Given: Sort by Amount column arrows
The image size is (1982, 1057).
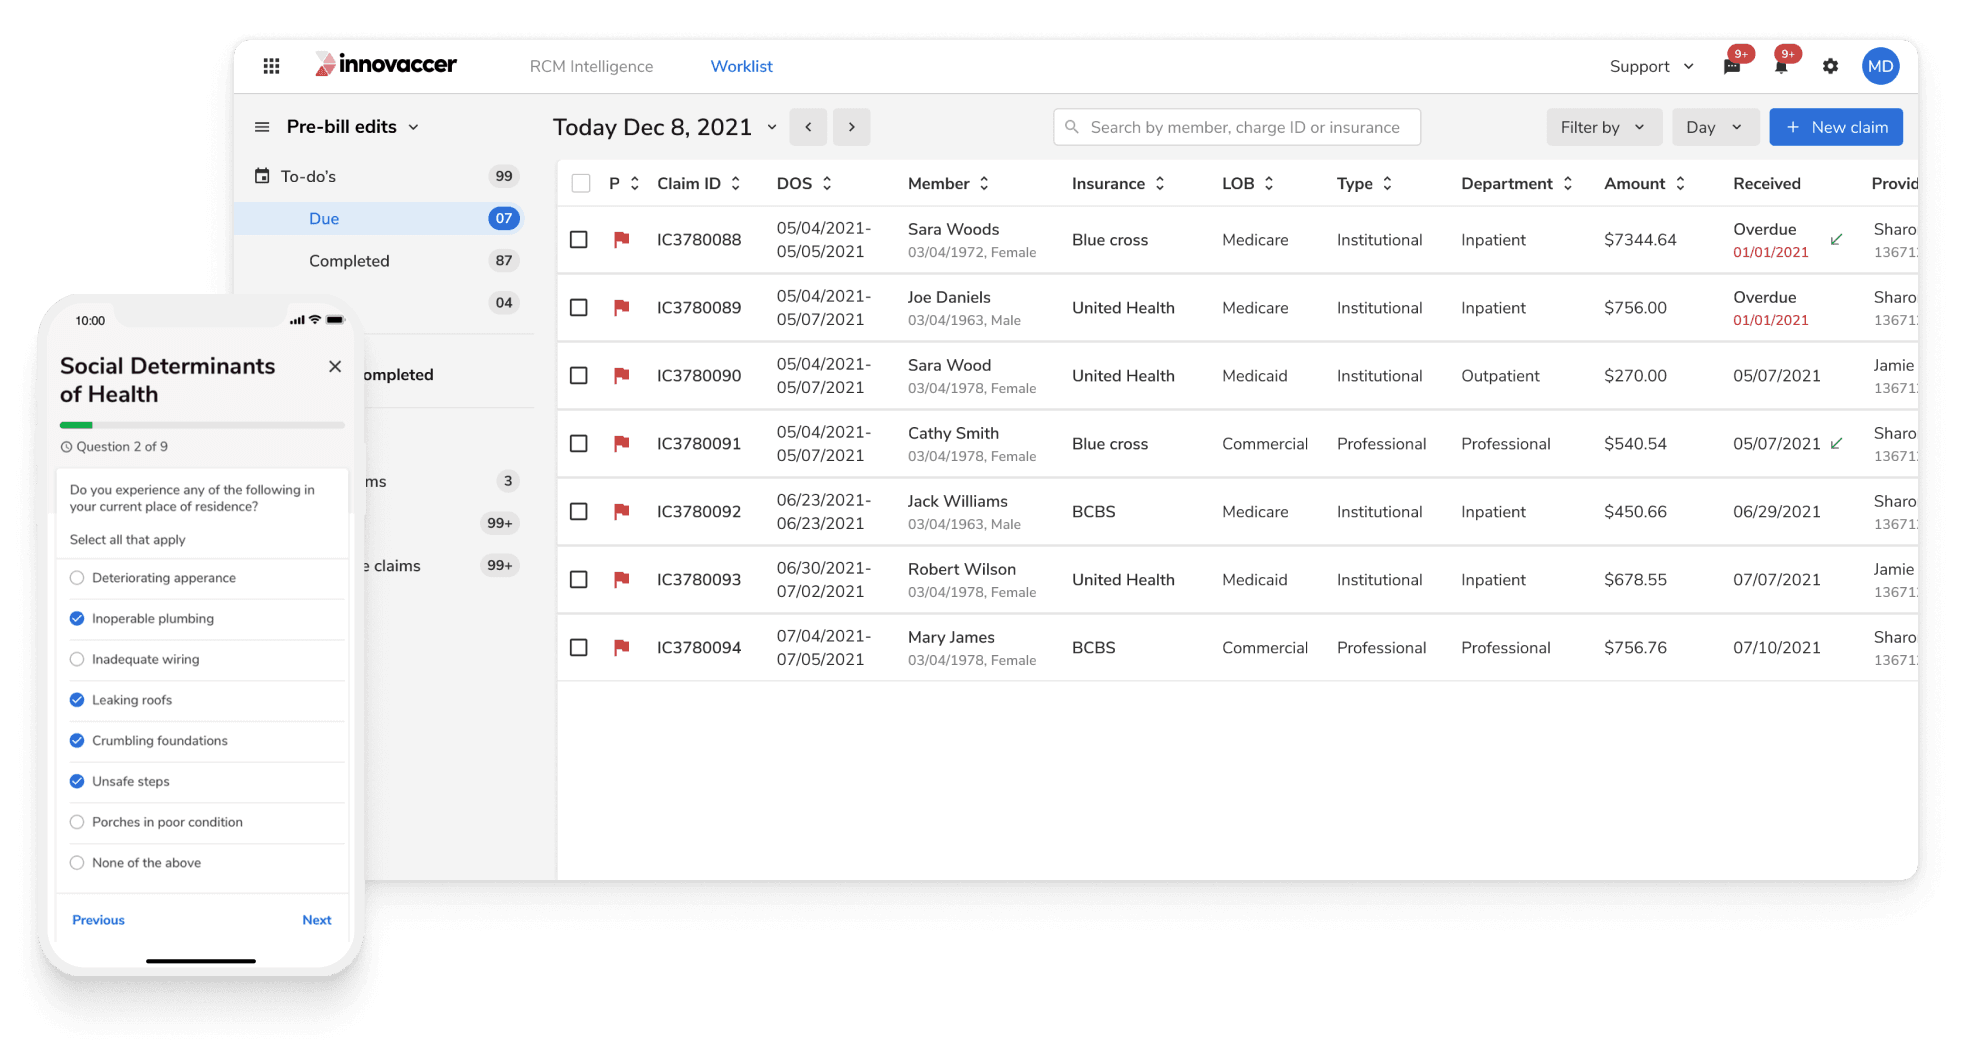Looking at the screenshot, I should point(1680,183).
